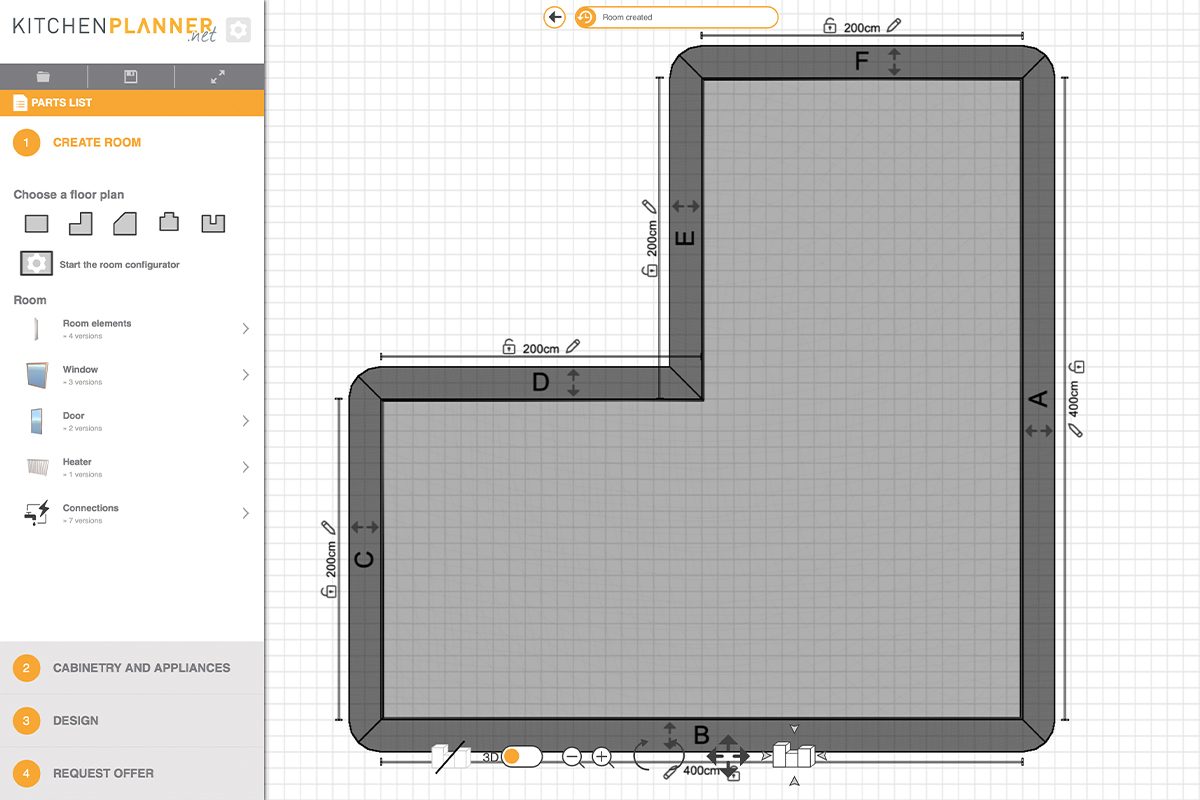Viewport: 1200px width, 800px height.
Task: Unlock wall A's 400cm dimension padlock
Action: 1078,366
